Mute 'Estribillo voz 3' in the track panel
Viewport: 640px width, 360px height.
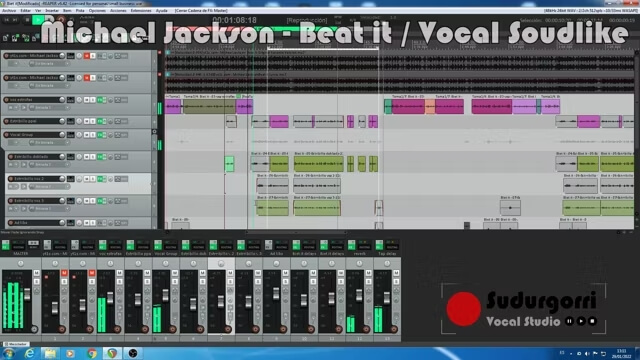[x=87, y=201]
